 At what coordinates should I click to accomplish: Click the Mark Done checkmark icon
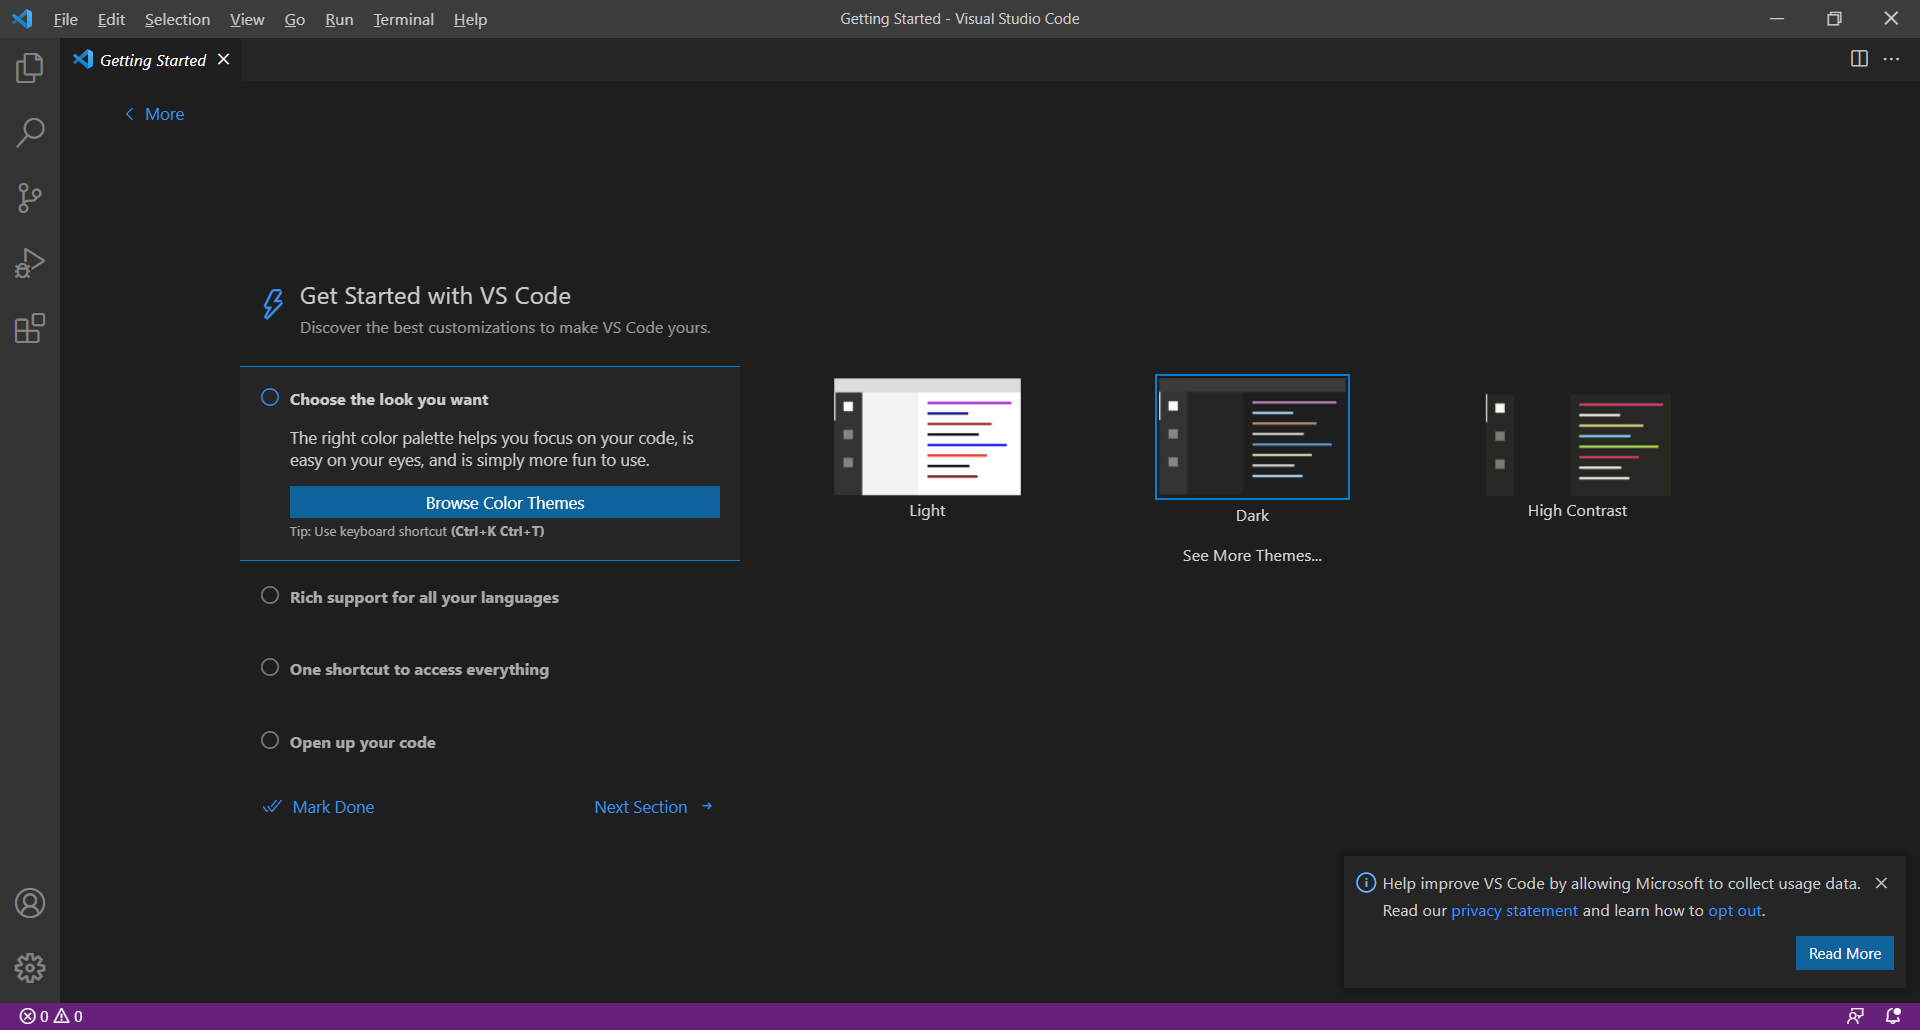(x=271, y=806)
